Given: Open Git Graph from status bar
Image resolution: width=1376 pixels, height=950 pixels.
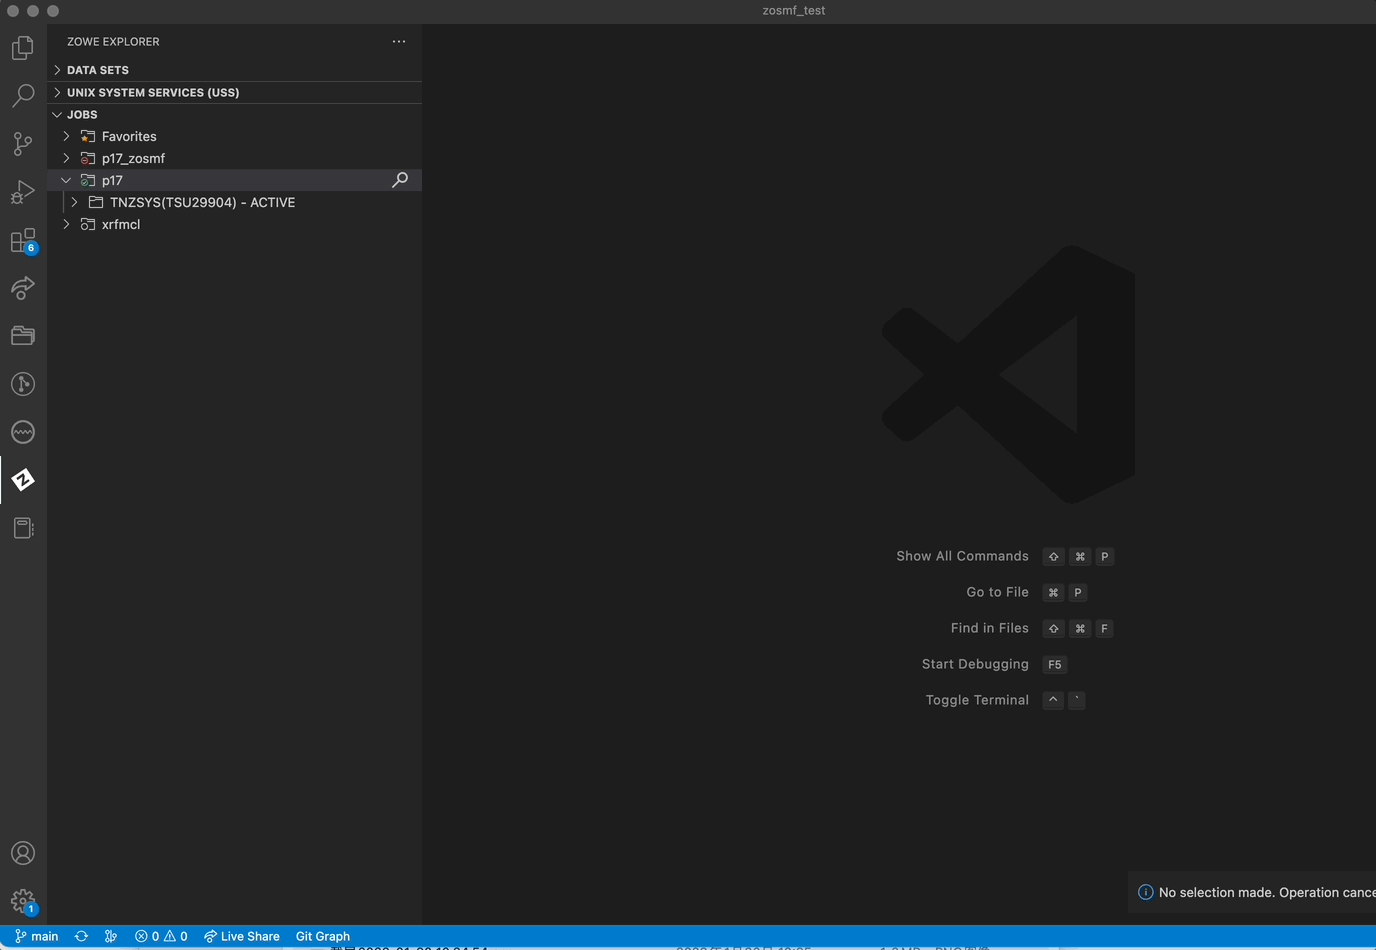Looking at the screenshot, I should click(x=323, y=936).
